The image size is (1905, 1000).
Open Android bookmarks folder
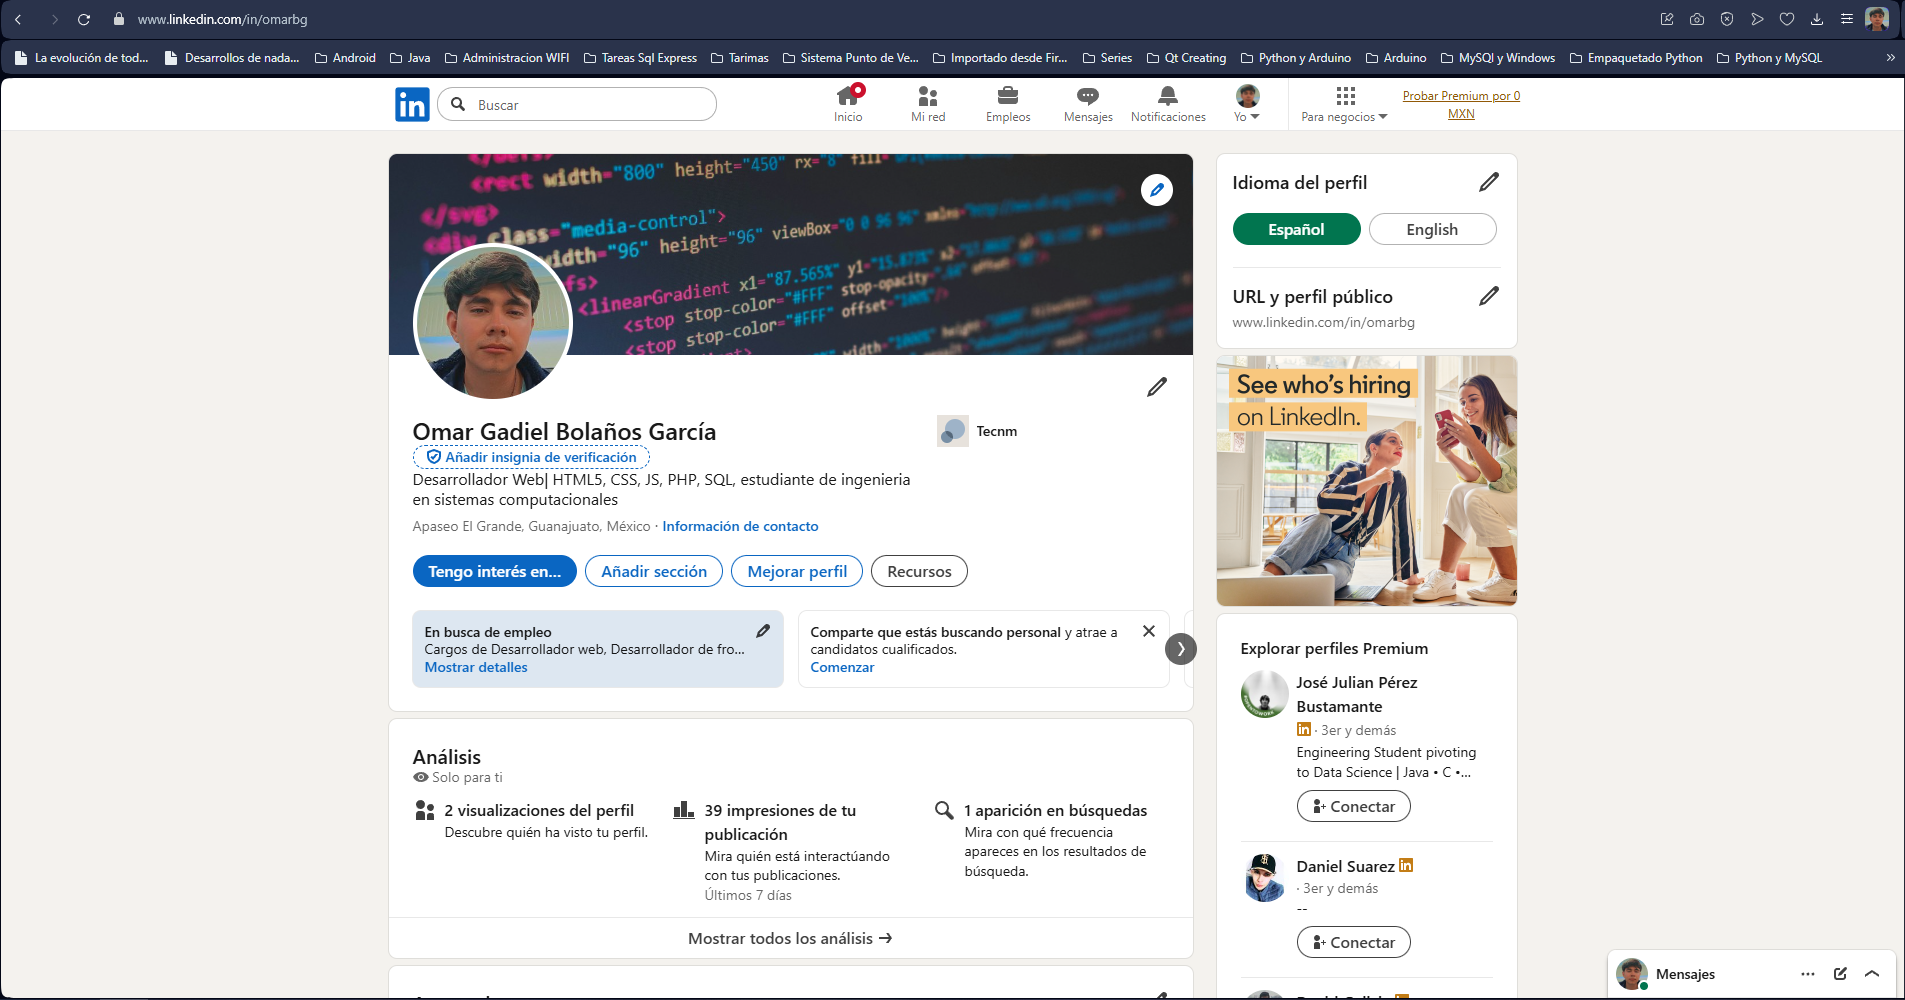345,58
